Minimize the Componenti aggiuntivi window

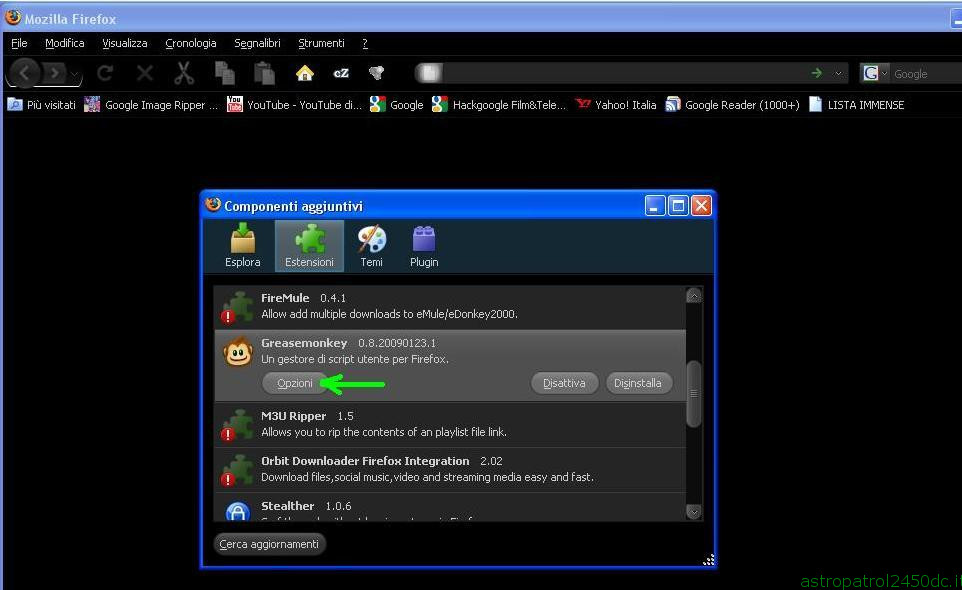point(655,206)
